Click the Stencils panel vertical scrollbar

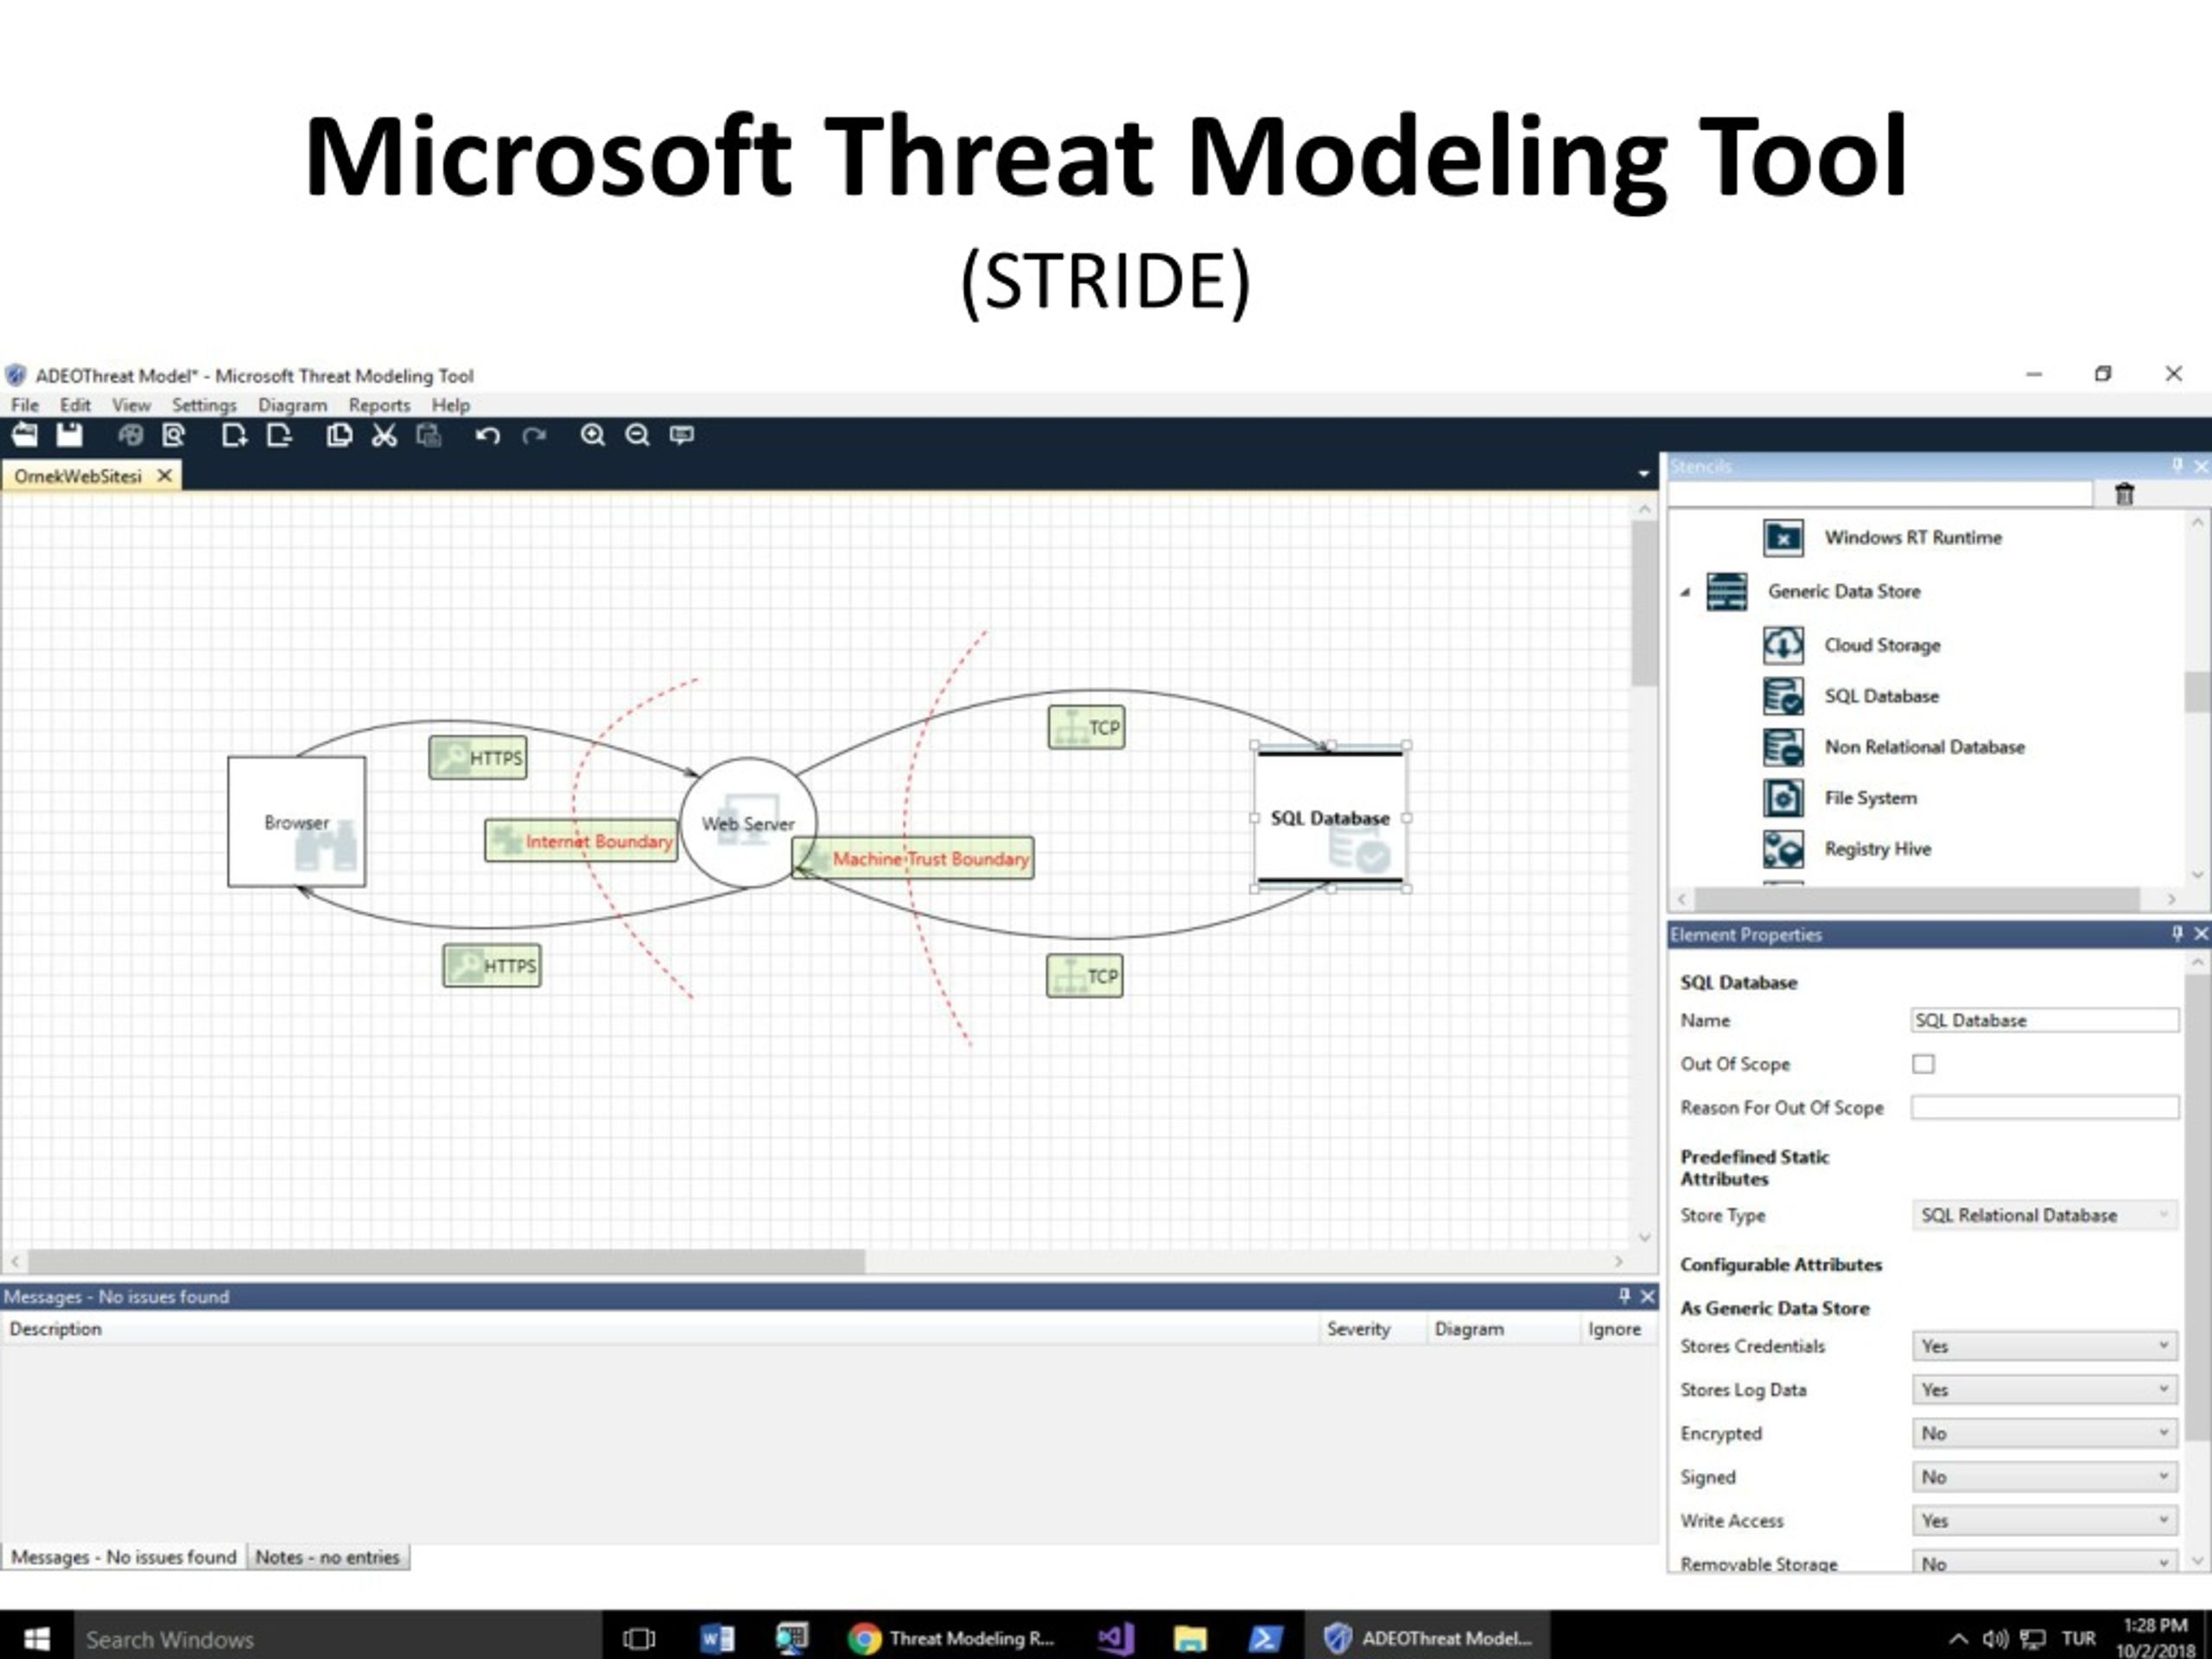coord(2197,691)
